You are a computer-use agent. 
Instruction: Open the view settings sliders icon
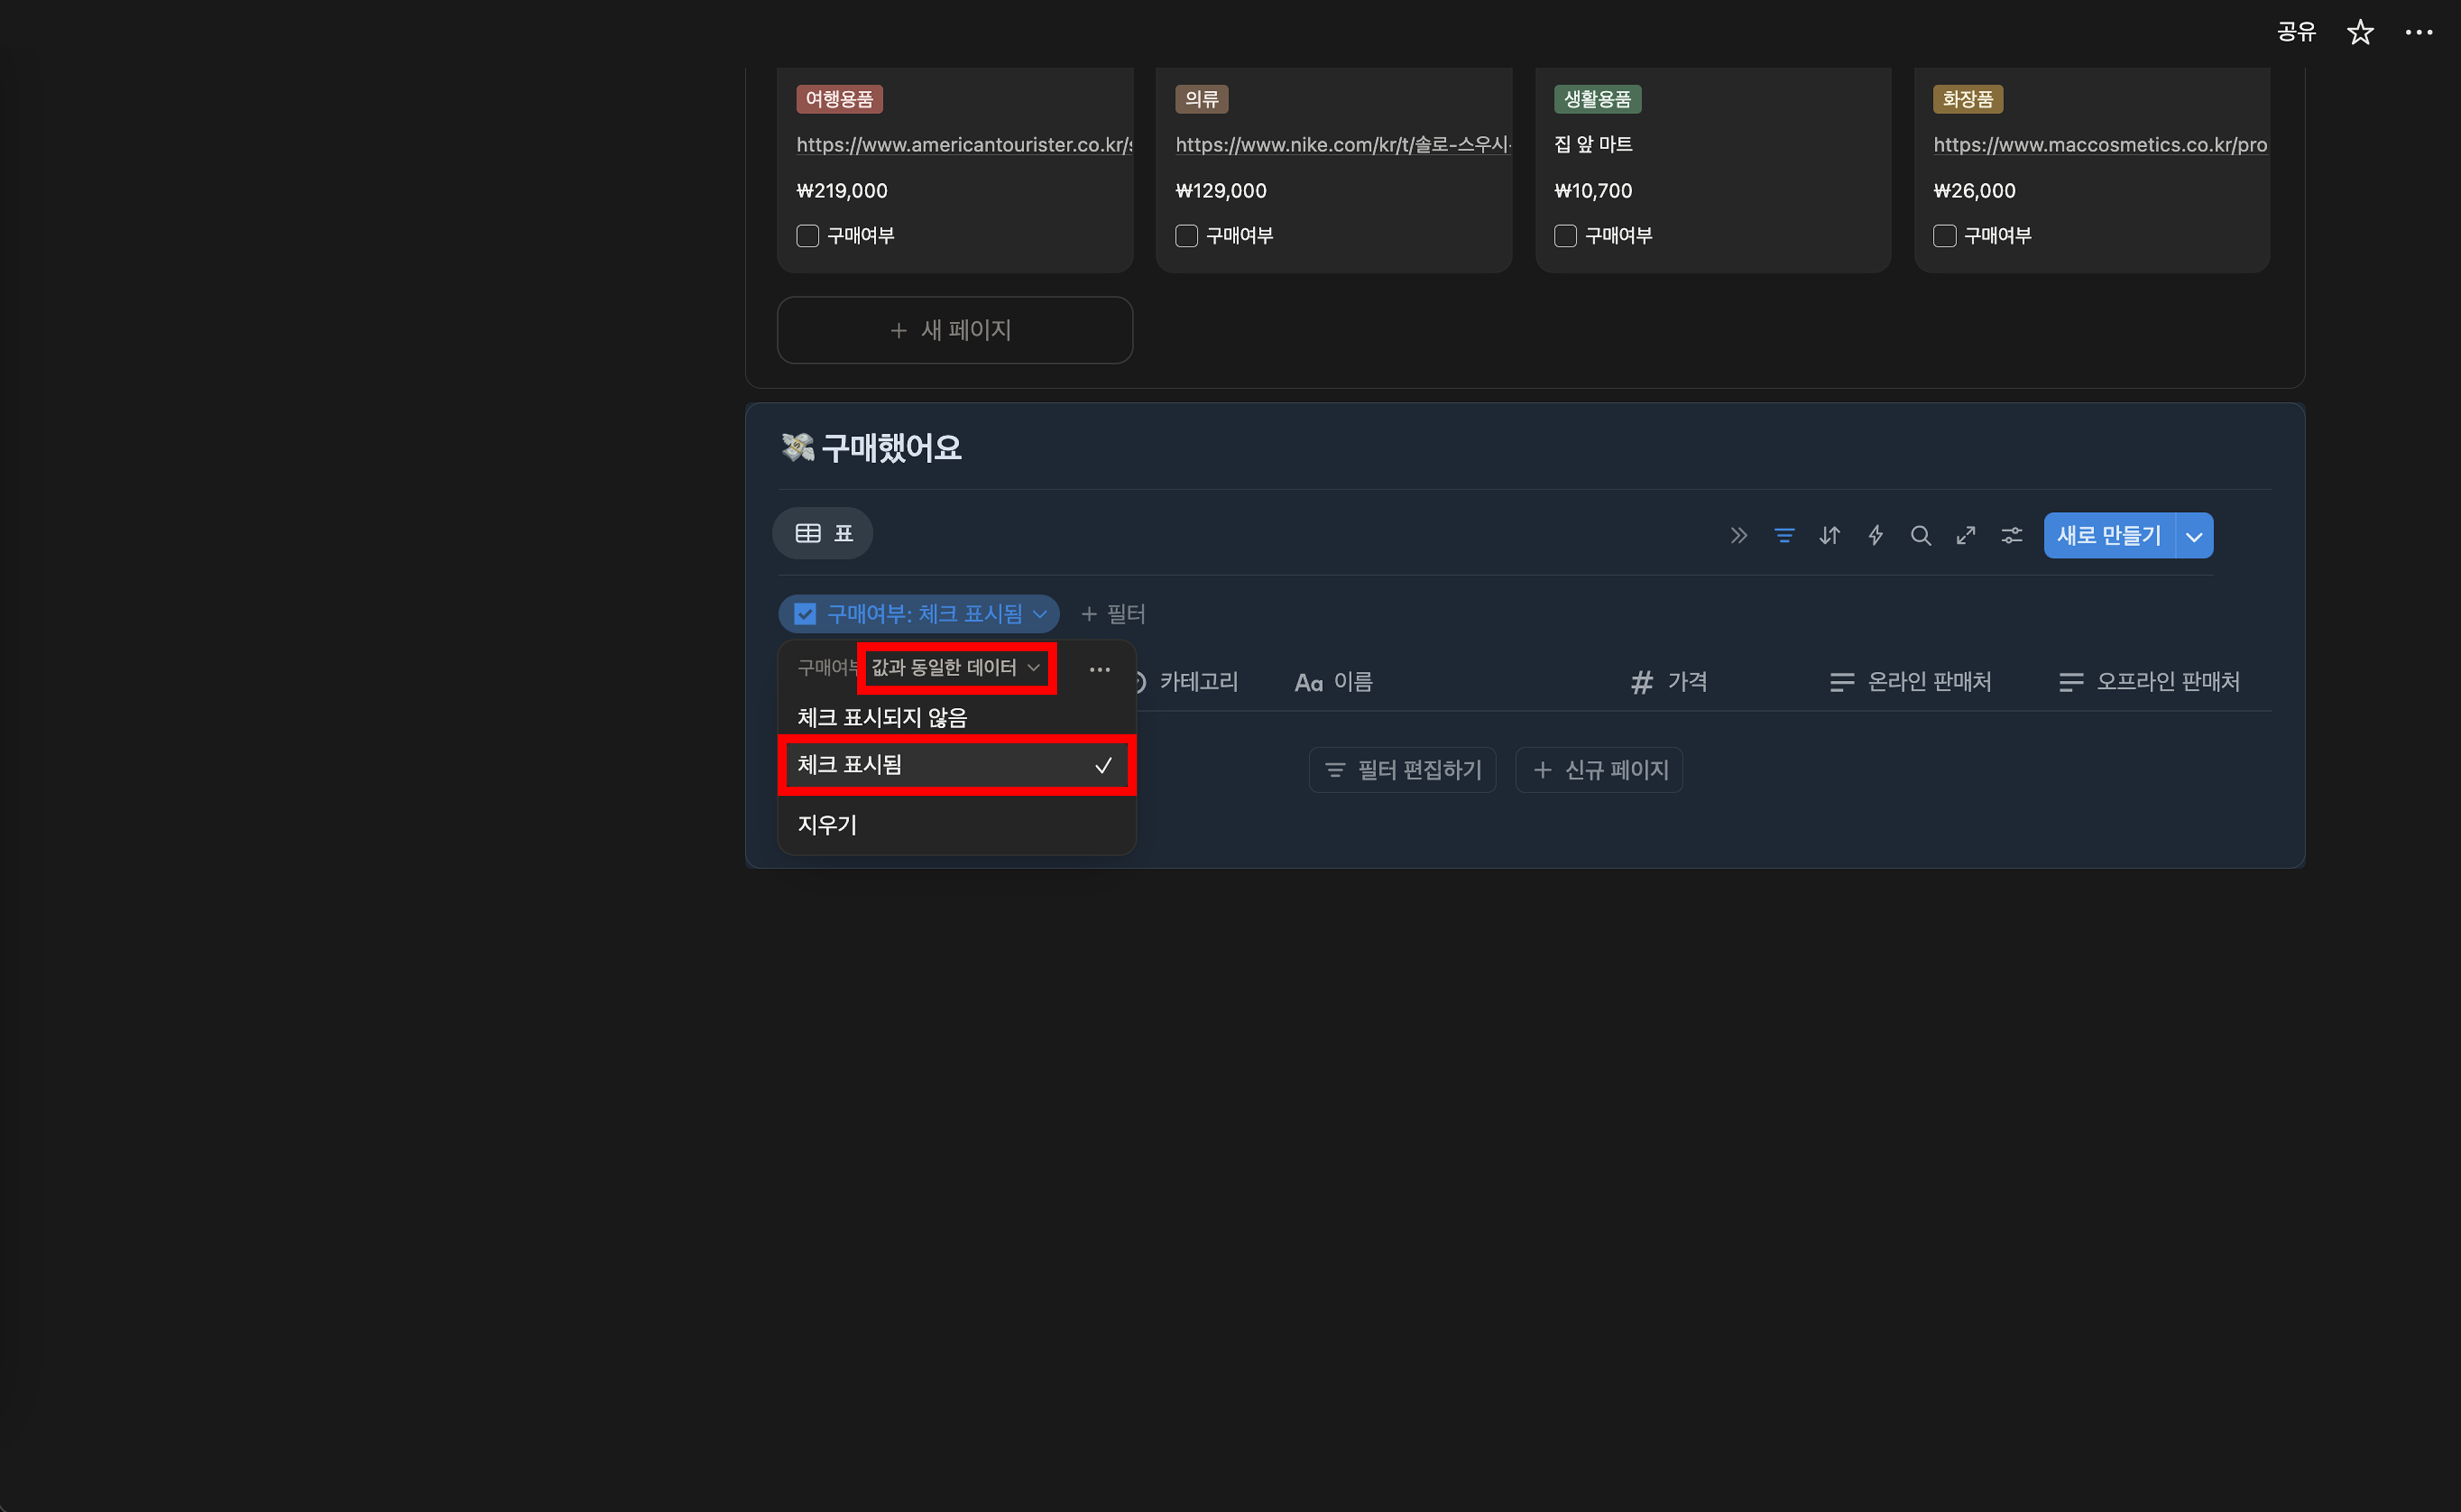2011,536
